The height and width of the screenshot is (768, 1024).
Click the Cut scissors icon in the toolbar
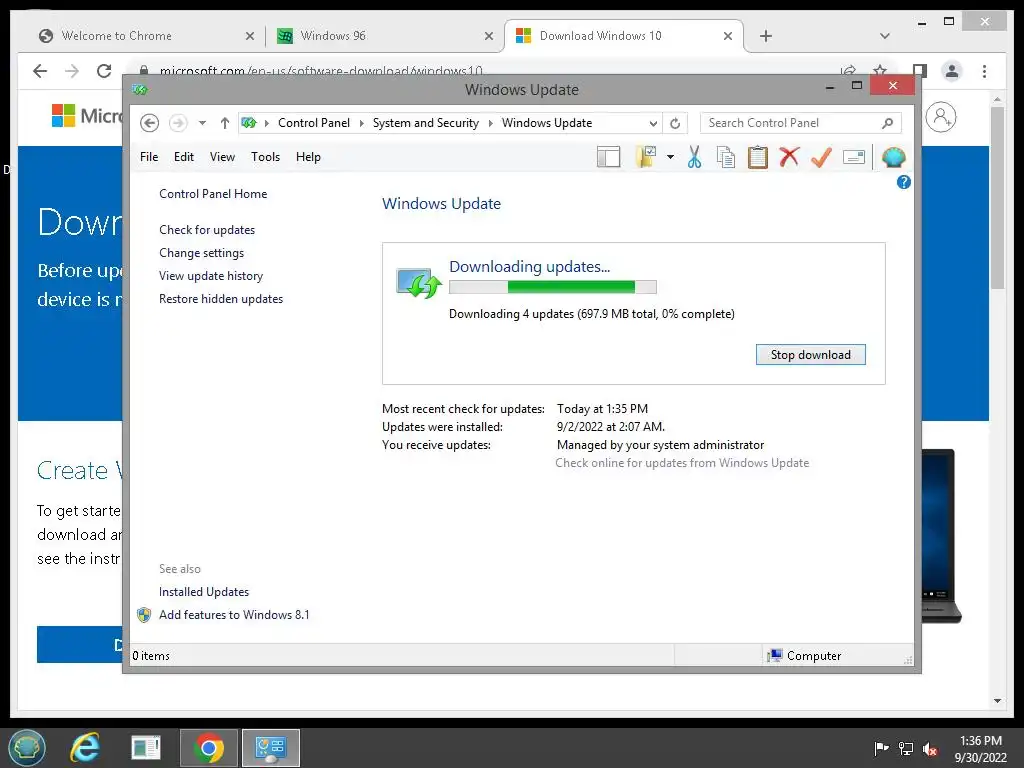pyautogui.click(x=694, y=157)
